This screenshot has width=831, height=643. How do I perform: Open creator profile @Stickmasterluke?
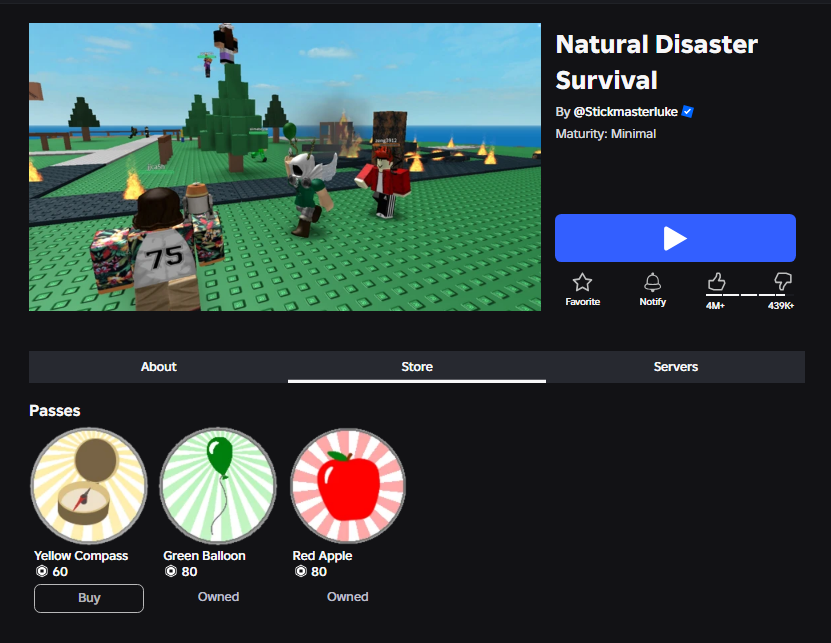pos(625,112)
